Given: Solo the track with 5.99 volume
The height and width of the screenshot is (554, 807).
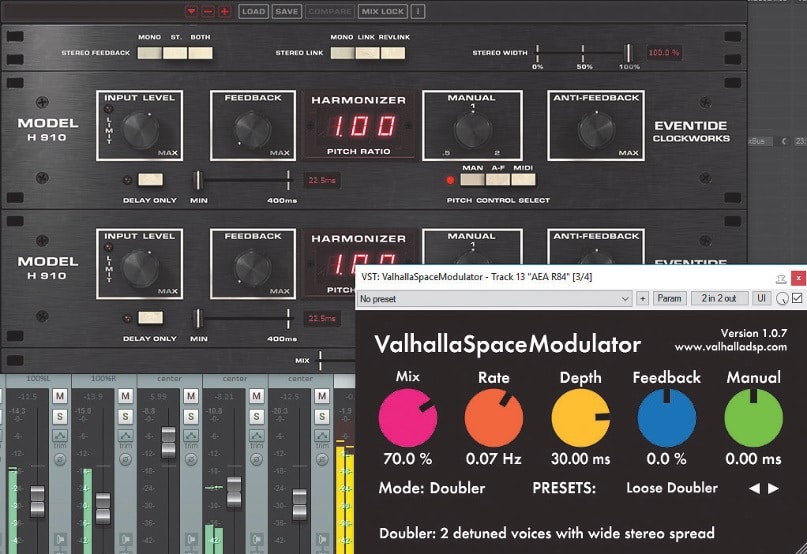Looking at the screenshot, I should click(191, 416).
